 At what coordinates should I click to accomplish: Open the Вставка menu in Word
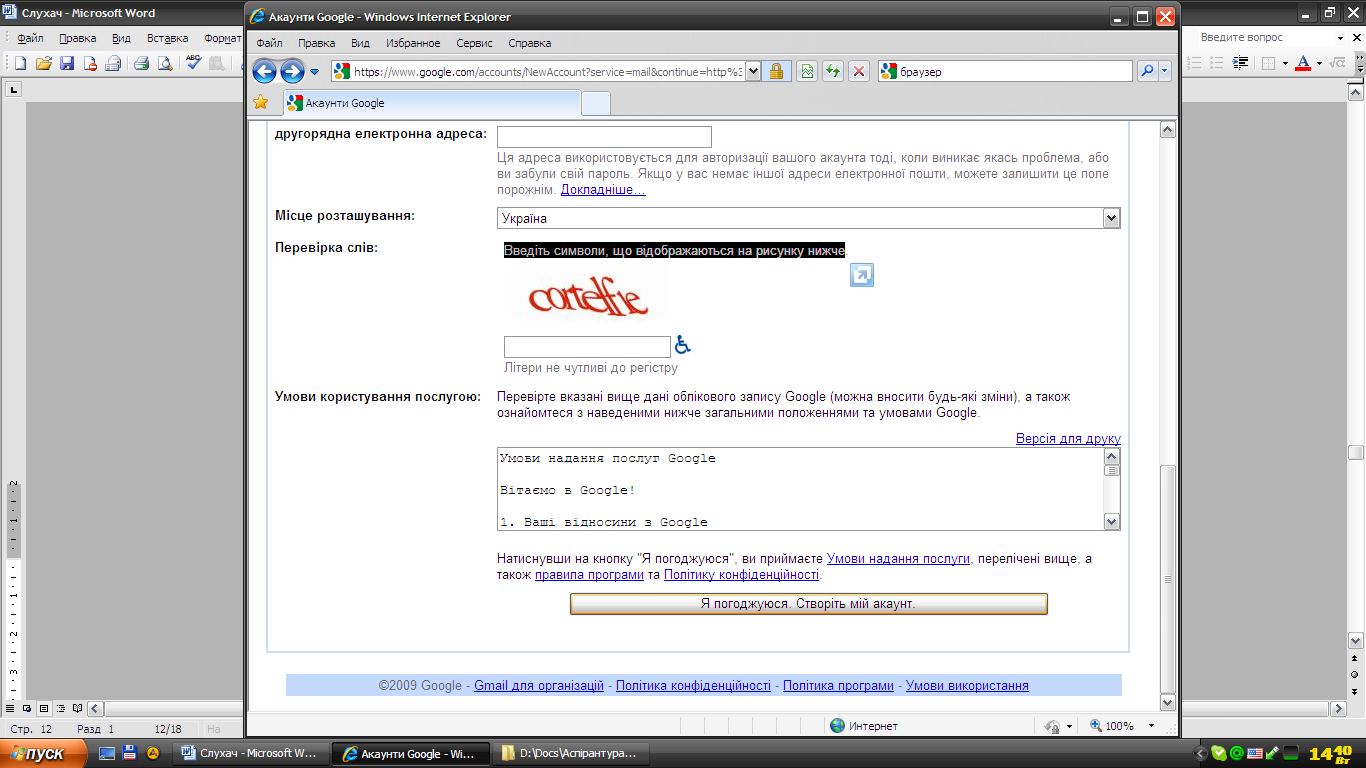point(167,38)
